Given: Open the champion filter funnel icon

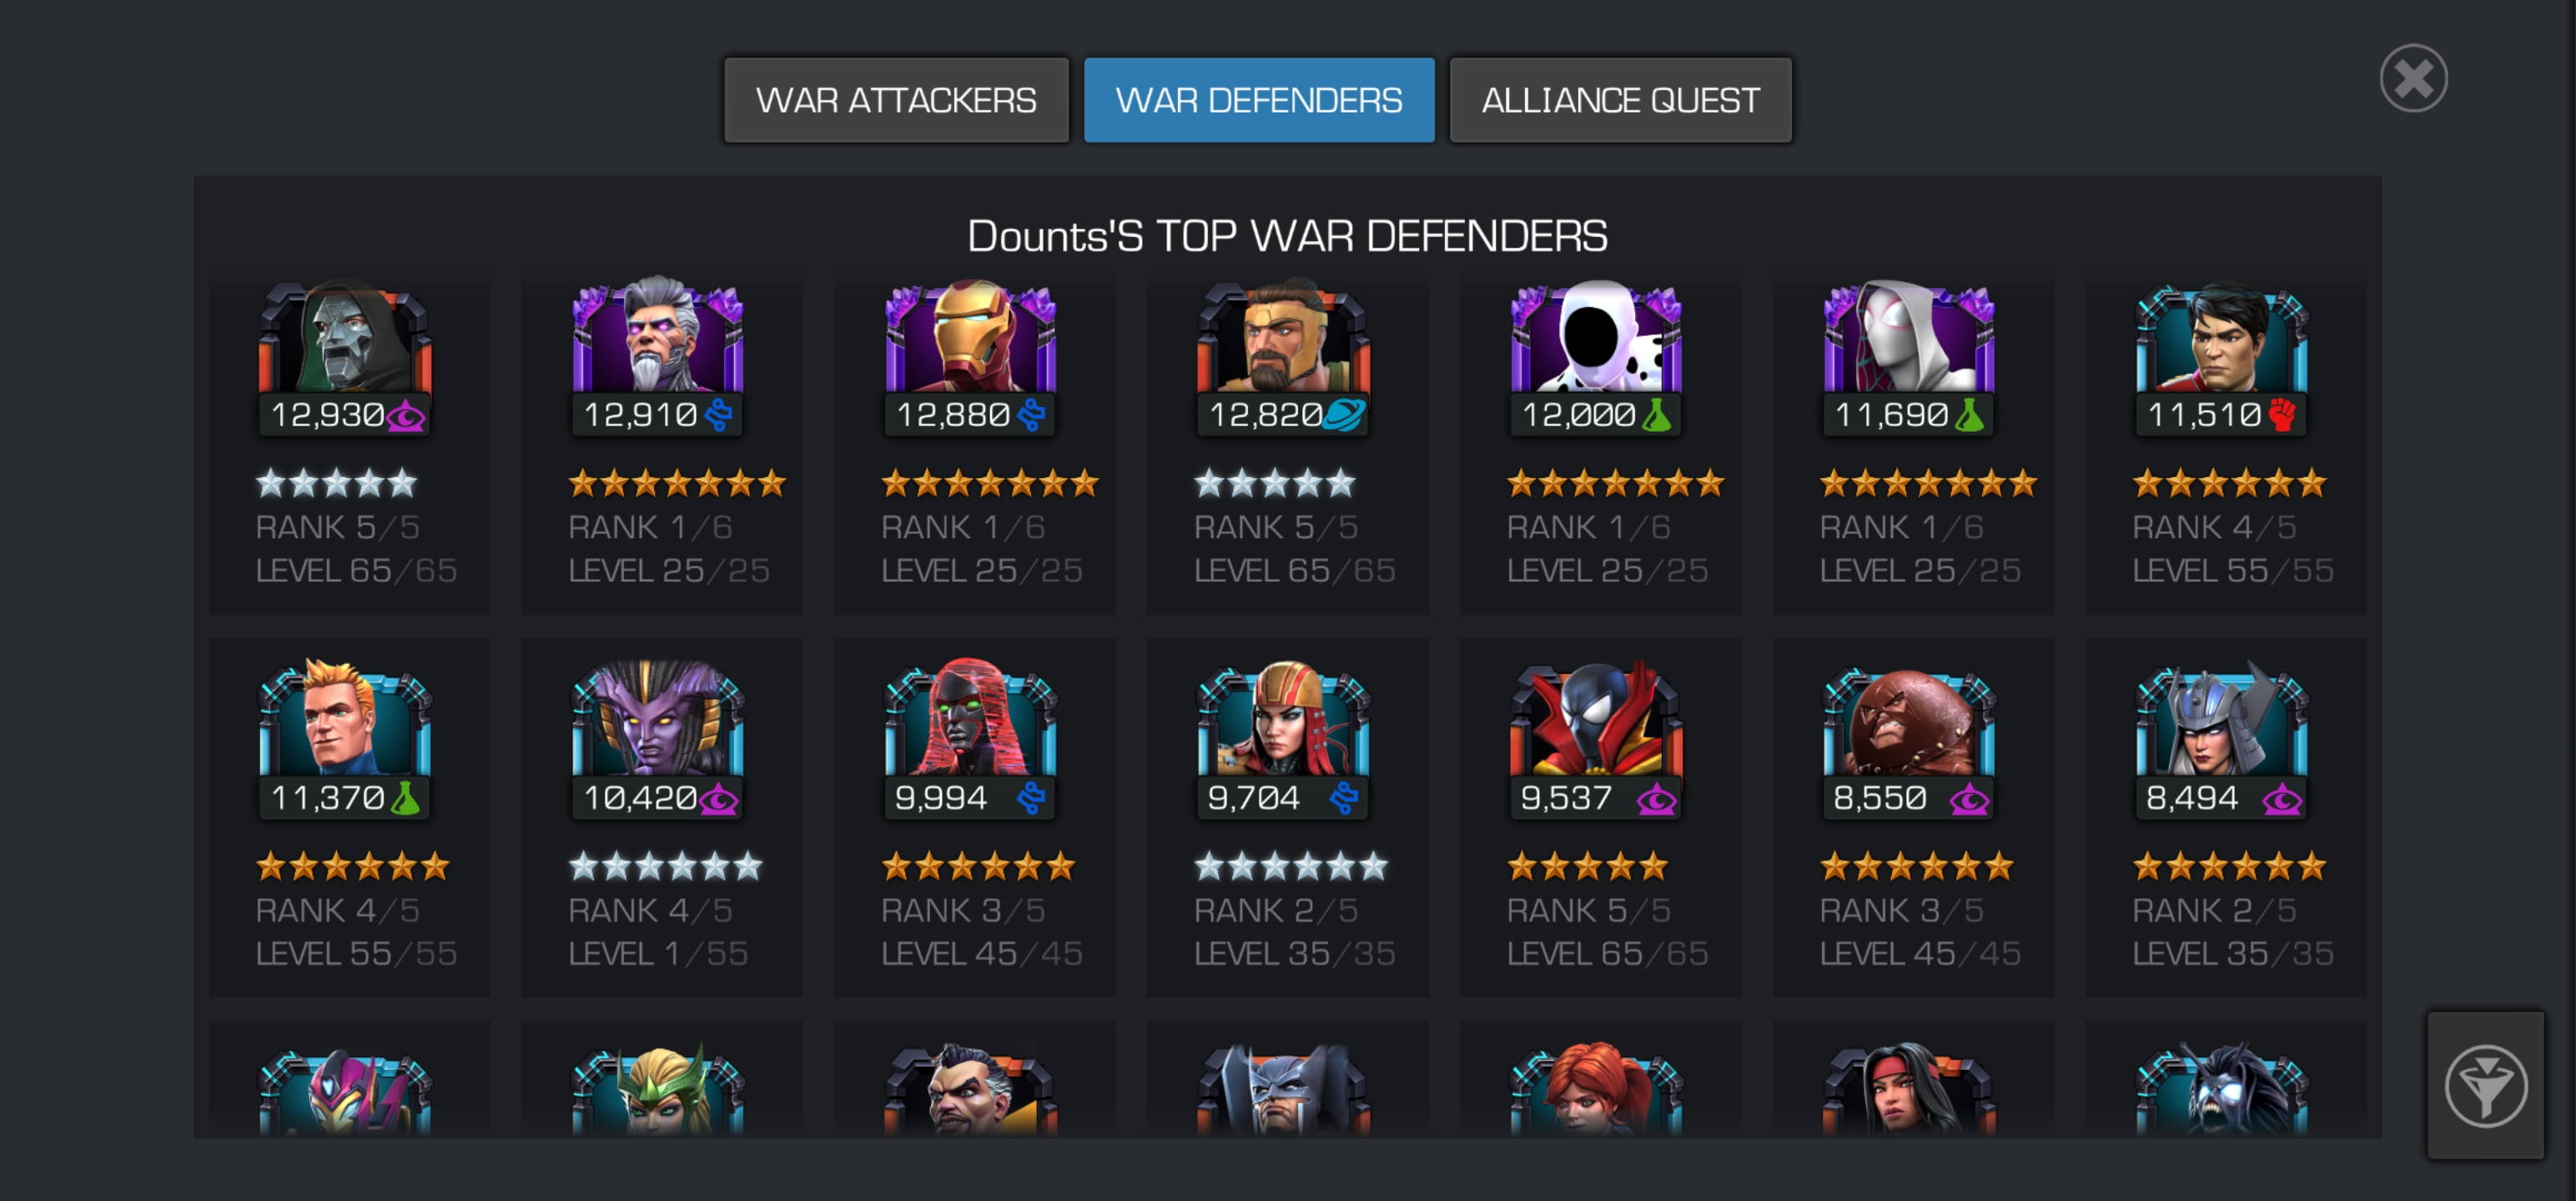Looking at the screenshot, I should pyautogui.click(x=2485, y=1086).
